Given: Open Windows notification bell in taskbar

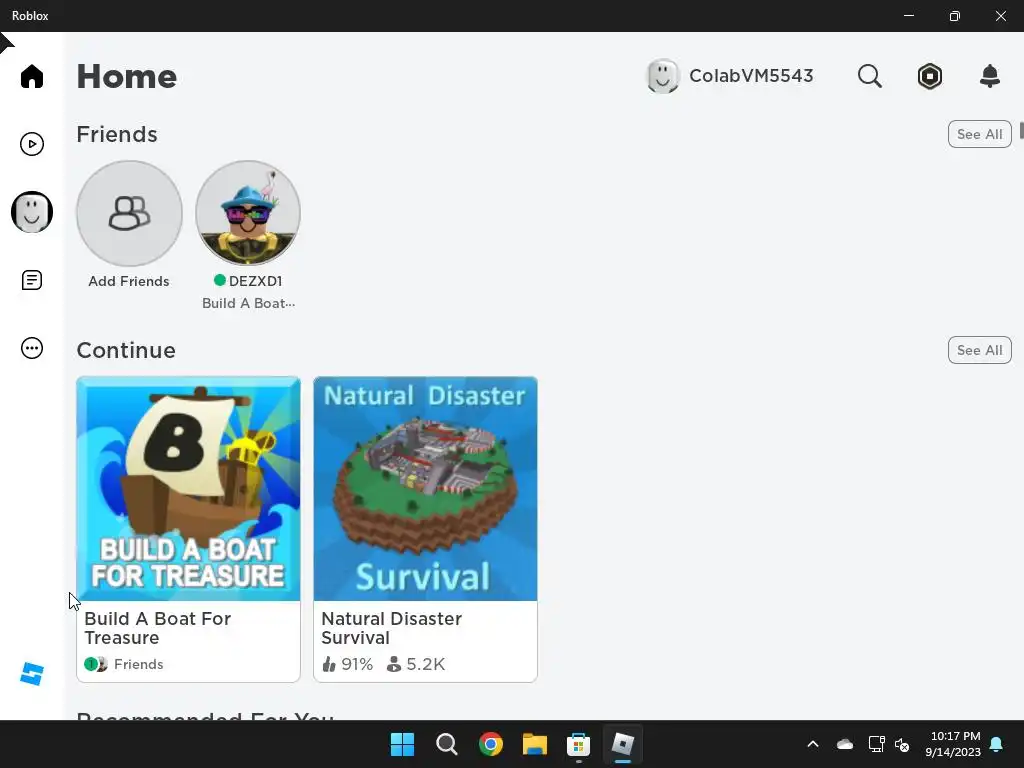Looking at the screenshot, I should point(997,744).
